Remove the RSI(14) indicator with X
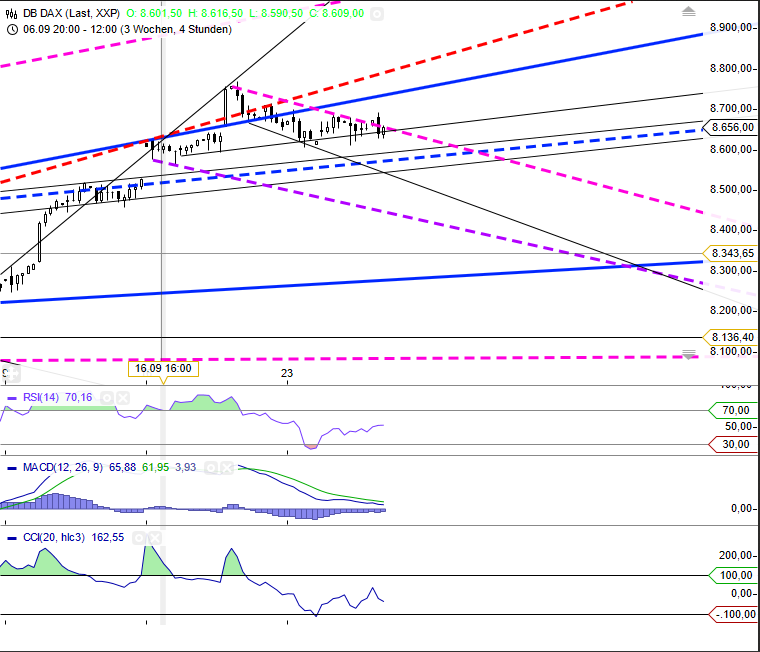 (x=123, y=398)
